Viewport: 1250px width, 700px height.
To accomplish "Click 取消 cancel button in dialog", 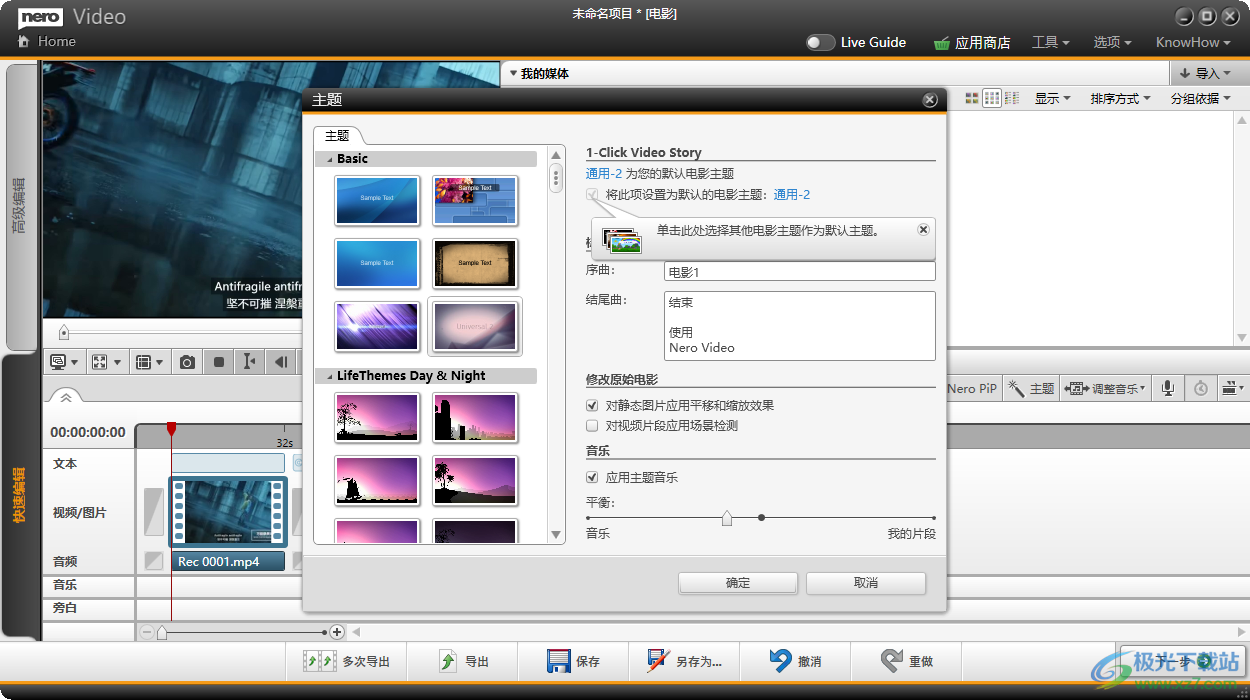I will click(x=866, y=583).
